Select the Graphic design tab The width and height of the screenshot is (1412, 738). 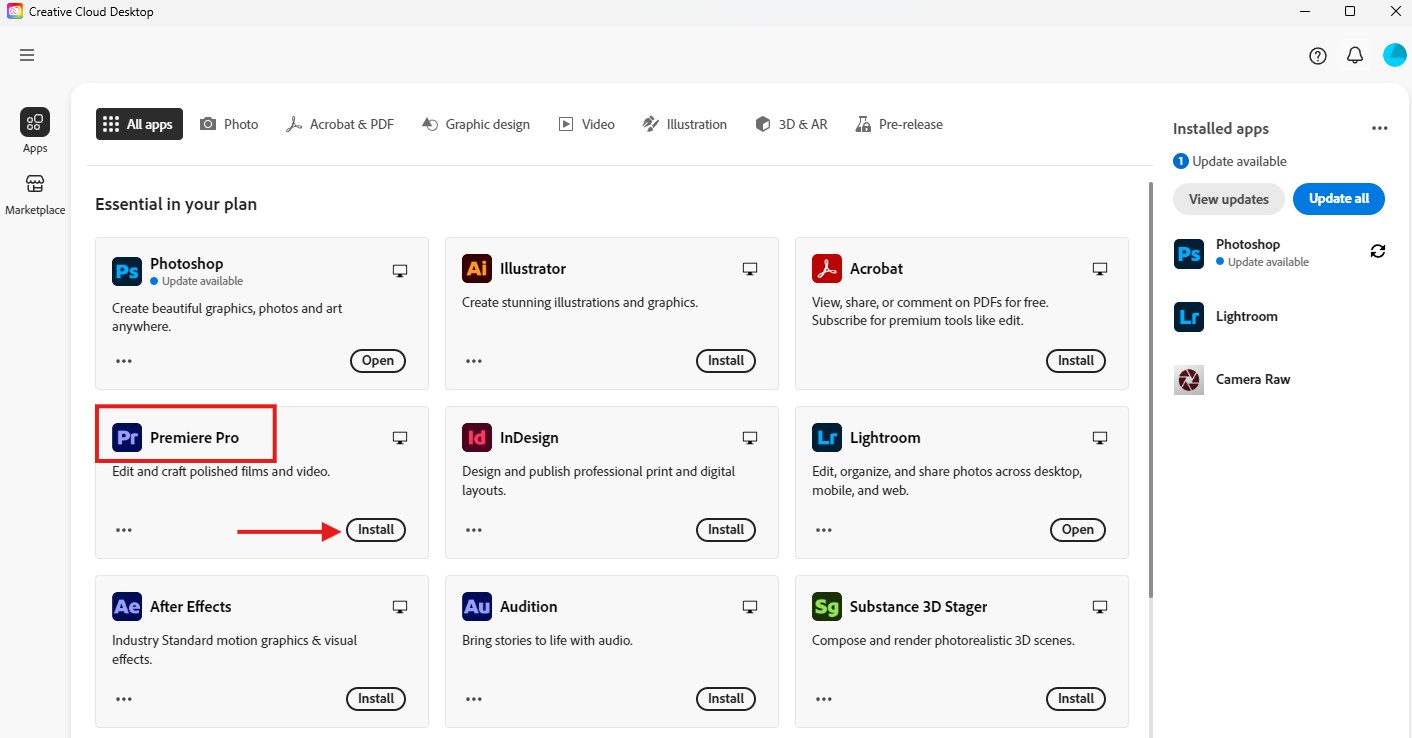click(476, 124)
